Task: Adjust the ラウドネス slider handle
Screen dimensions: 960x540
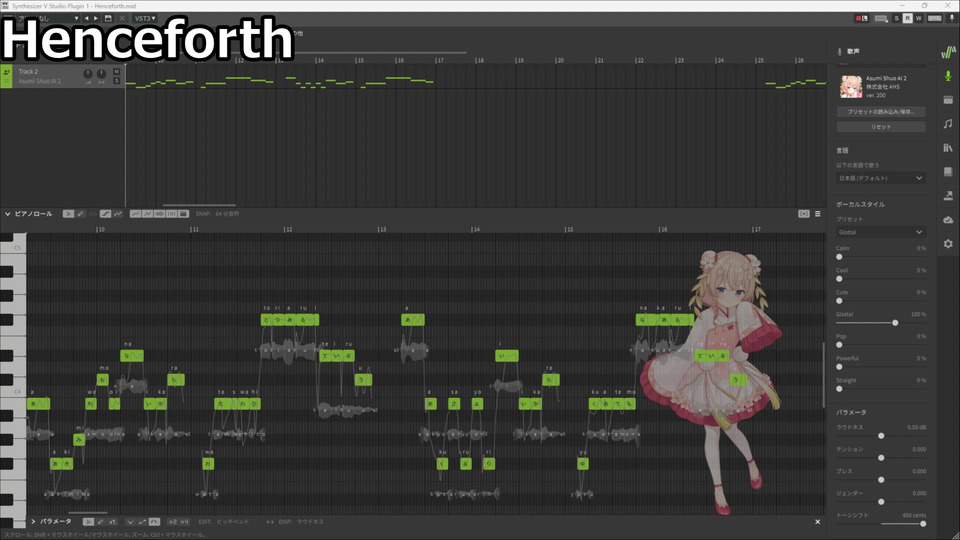Action: [881, 436]
